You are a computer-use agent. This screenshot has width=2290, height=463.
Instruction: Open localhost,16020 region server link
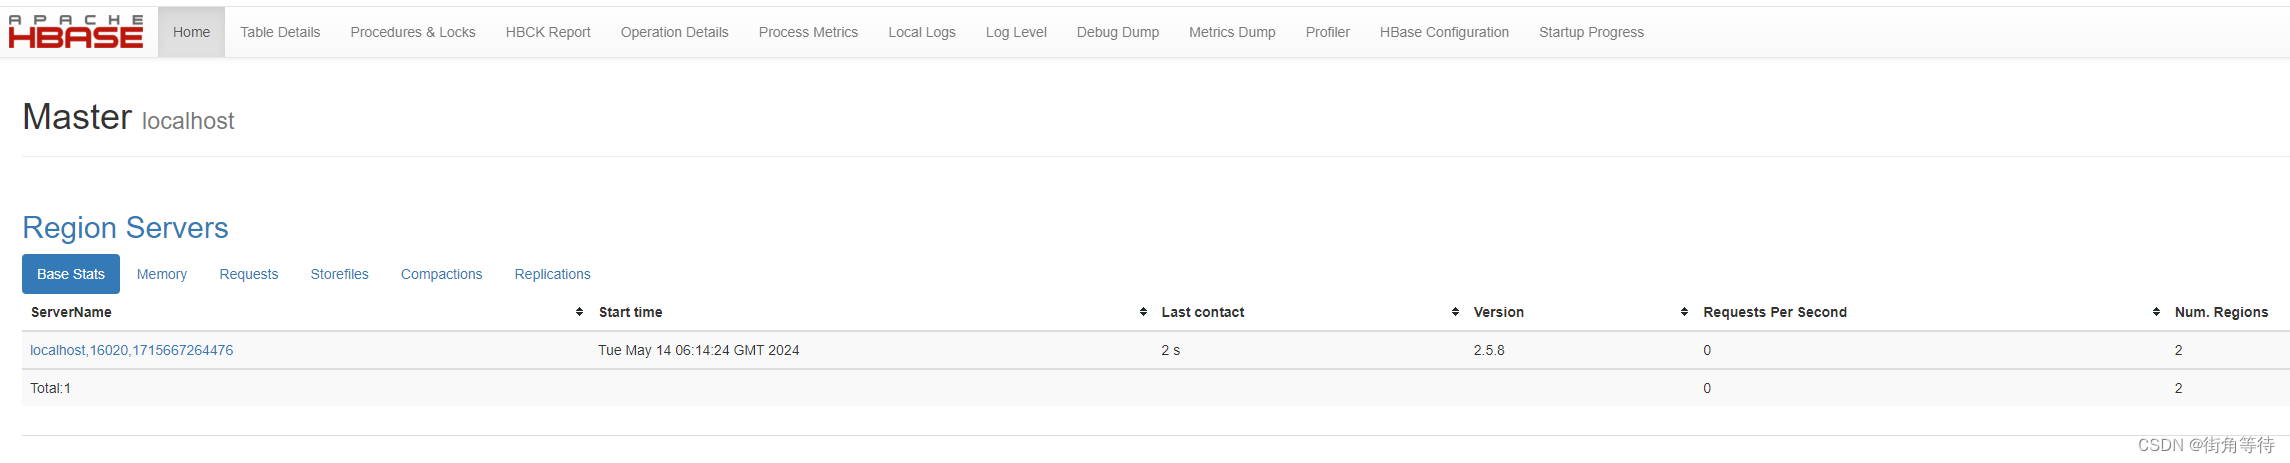tap(131, 350)
